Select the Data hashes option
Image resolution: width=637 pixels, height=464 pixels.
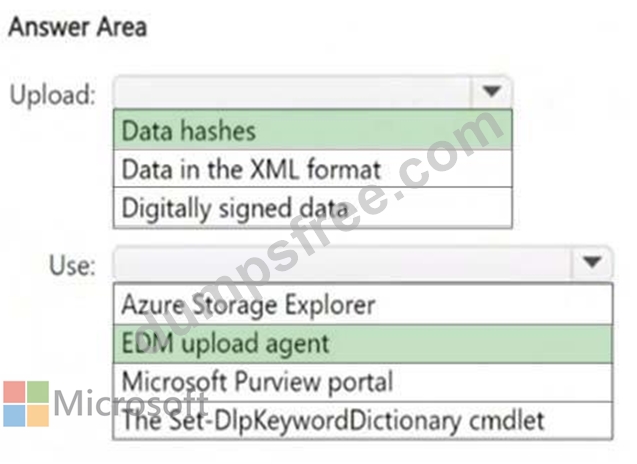point(313,130)
